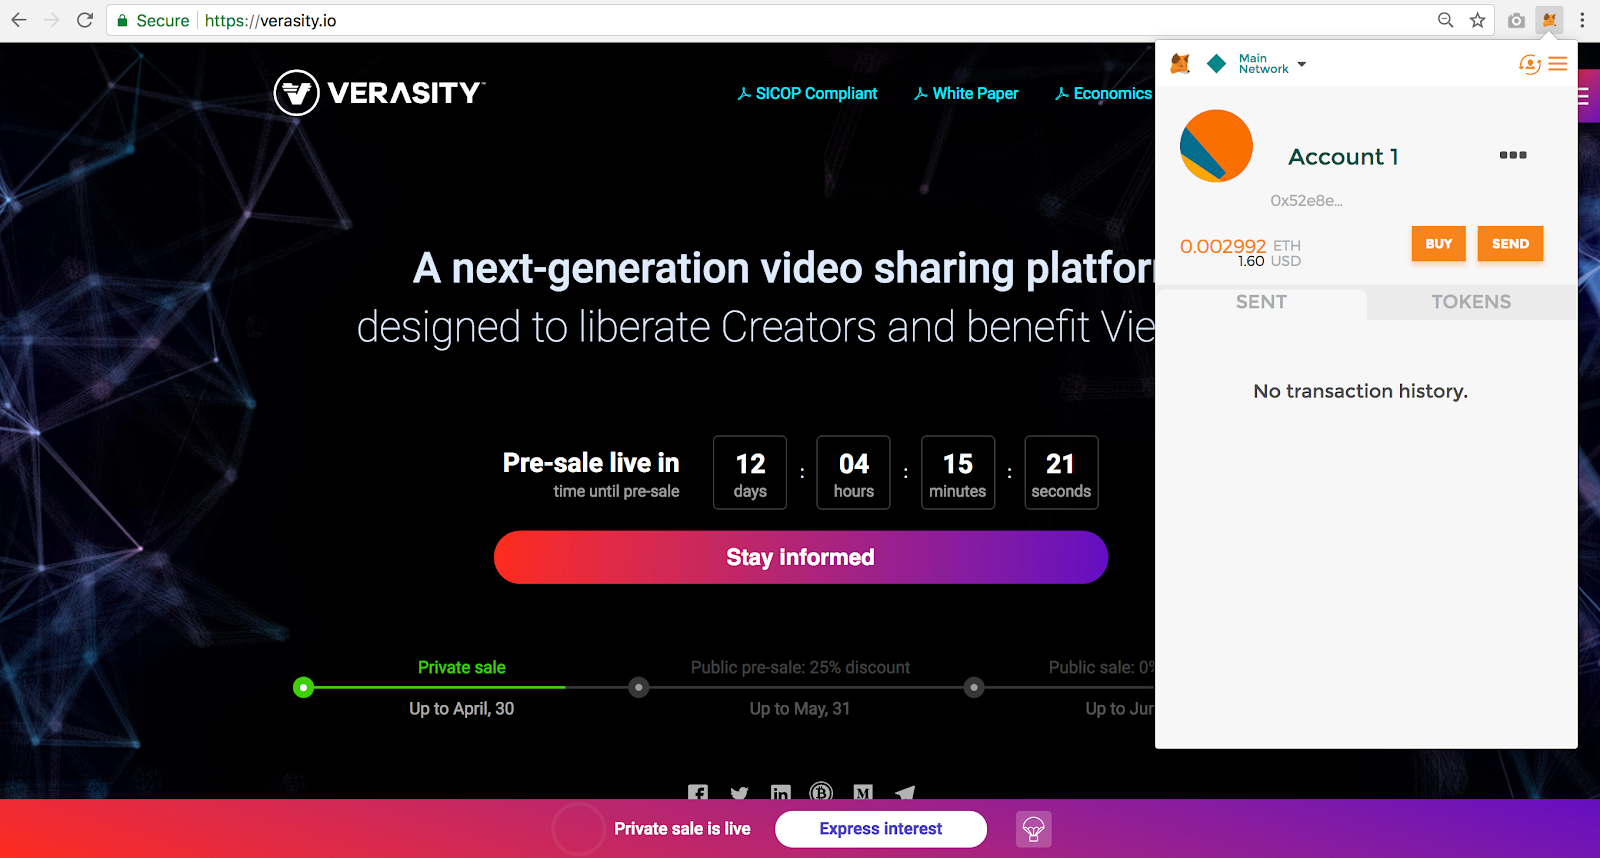1600x858 pixels.
Task: Click the camera extension icon
Action: pos(1516,20)
